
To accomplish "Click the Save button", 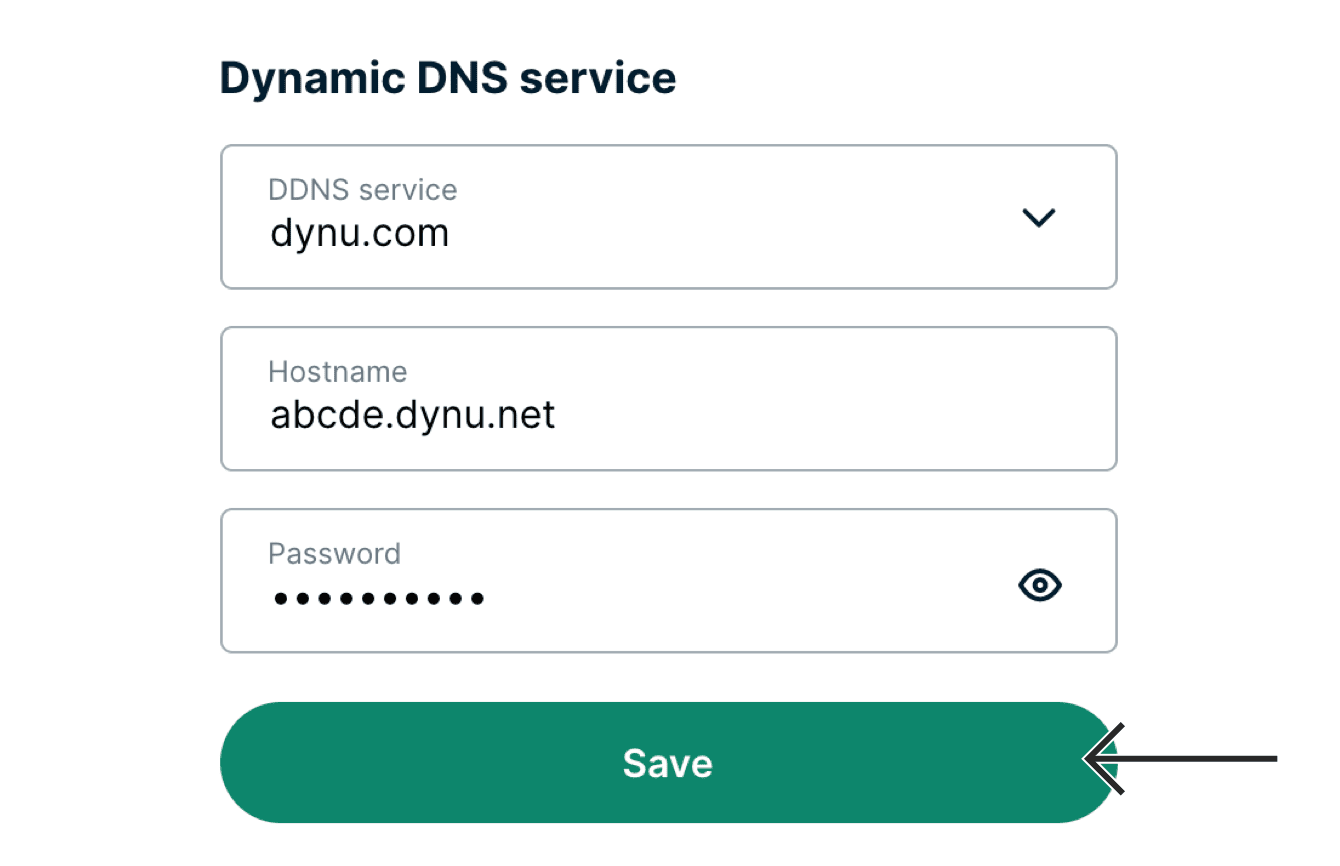I will pyautogui.click(x=667, y=763).
